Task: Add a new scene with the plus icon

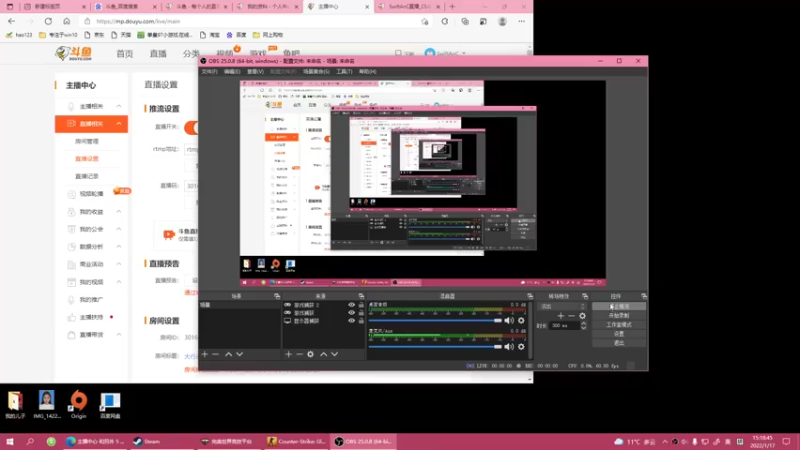Action: coord(205,354)
